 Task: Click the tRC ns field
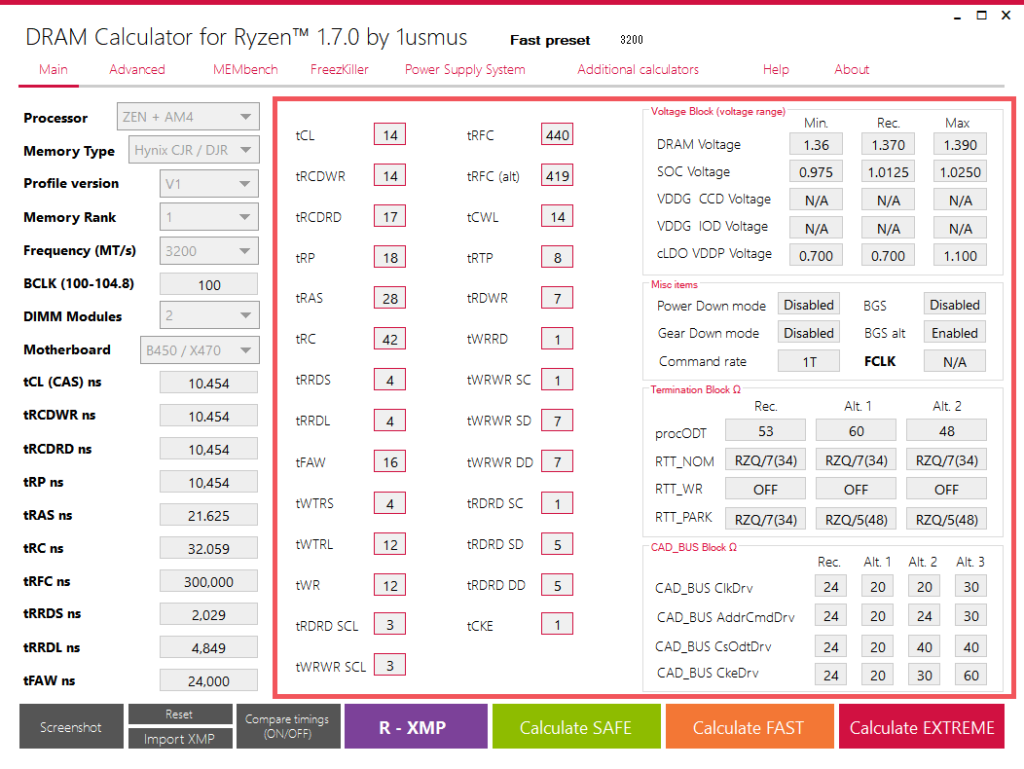point(209,548)
